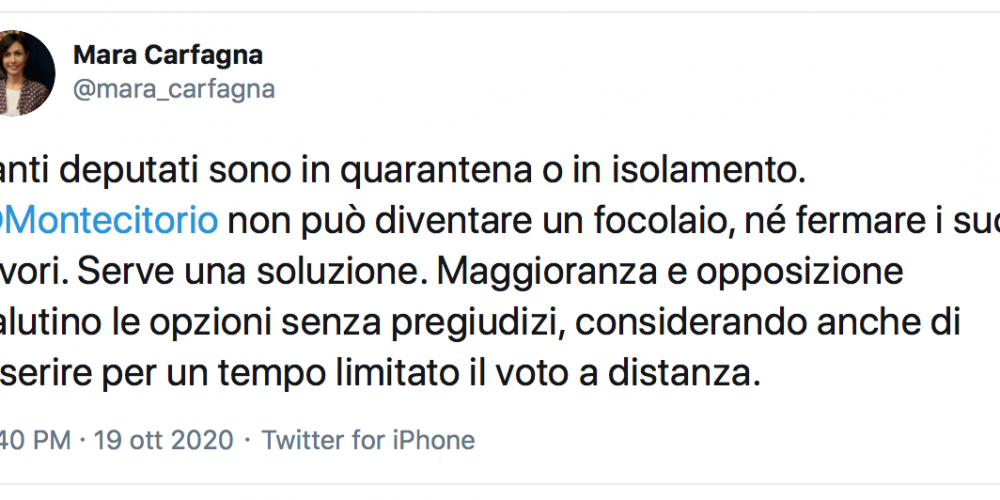
Task: Click the tweet time ending in PM
Action: tap(35, 440)
